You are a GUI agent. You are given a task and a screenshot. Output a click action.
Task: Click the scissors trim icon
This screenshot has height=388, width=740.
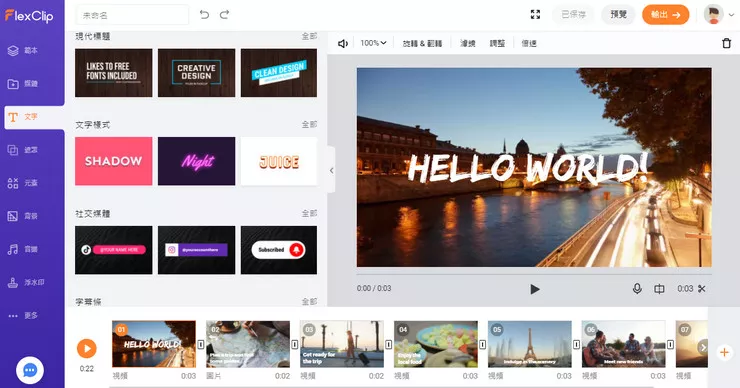pyautogui.click(x=702, y=289)
